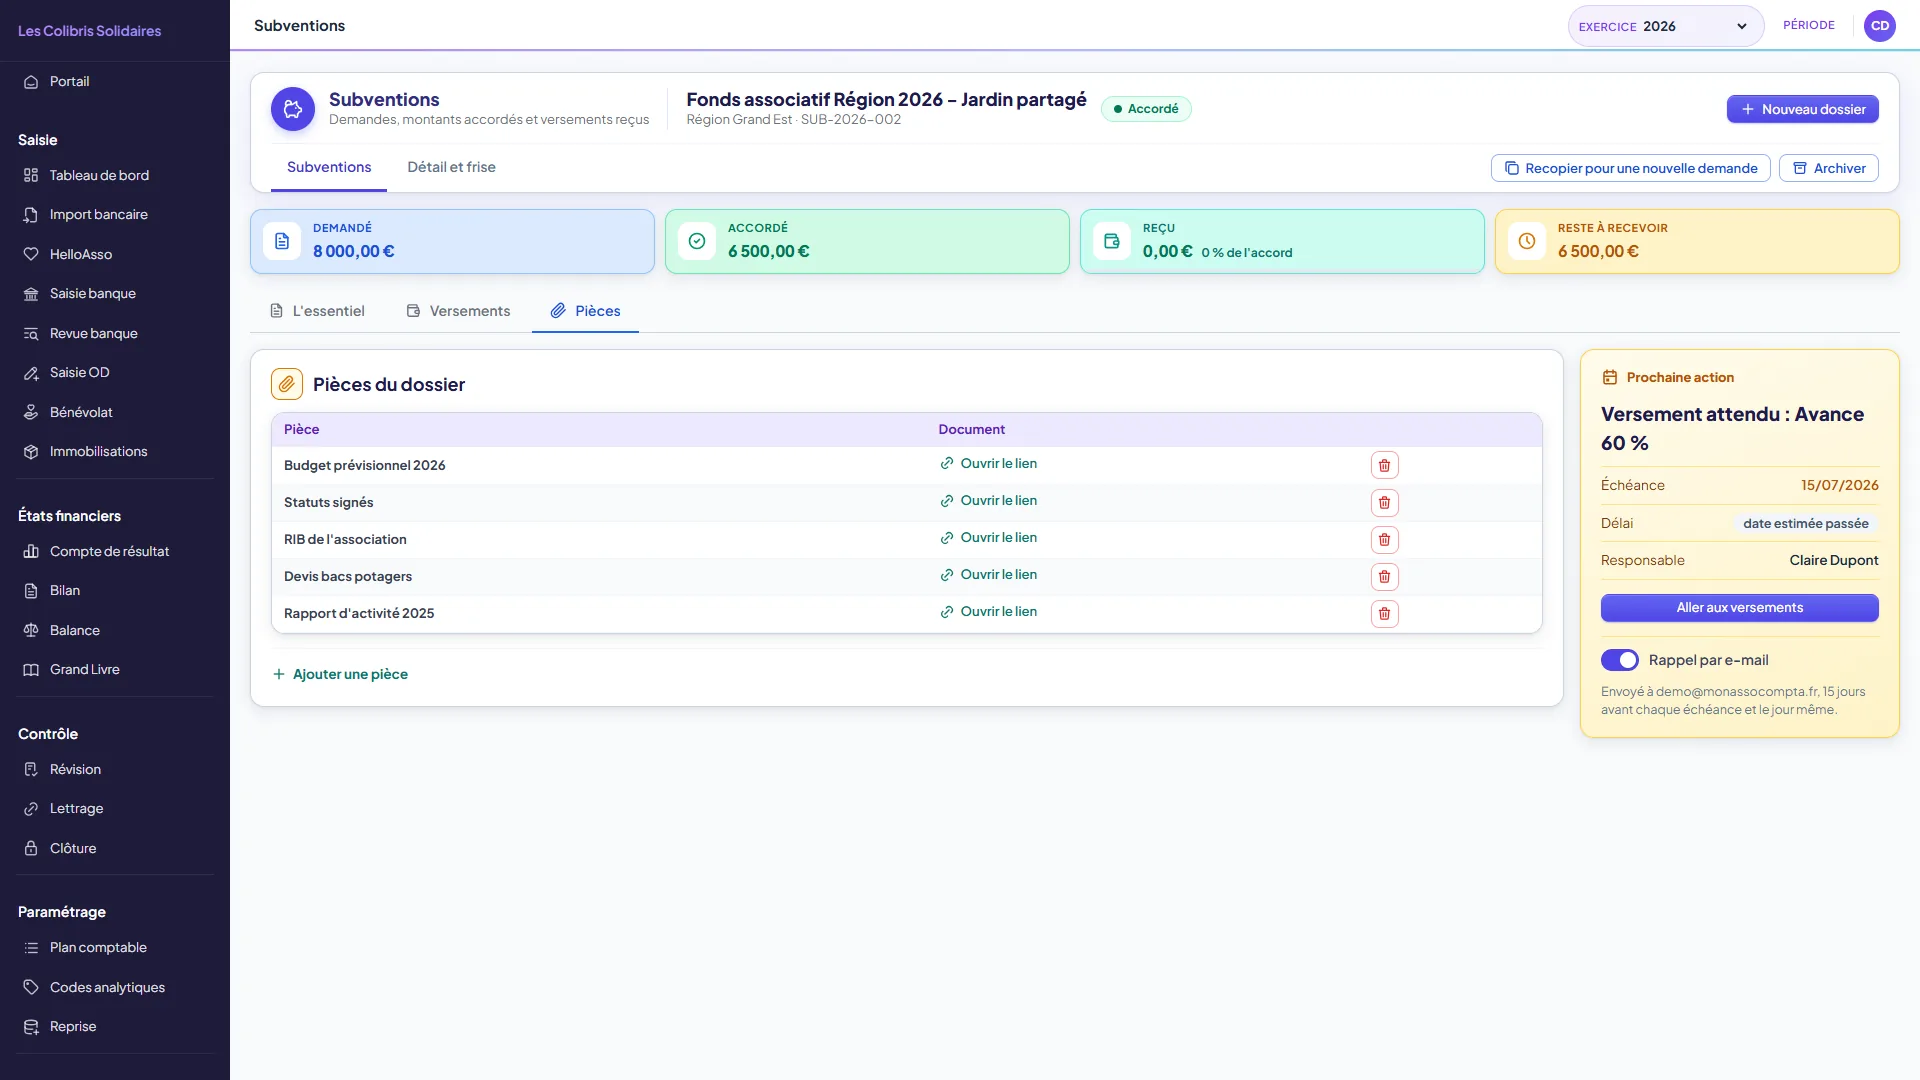Select the Pièces tab

click(x=585, y=311)
